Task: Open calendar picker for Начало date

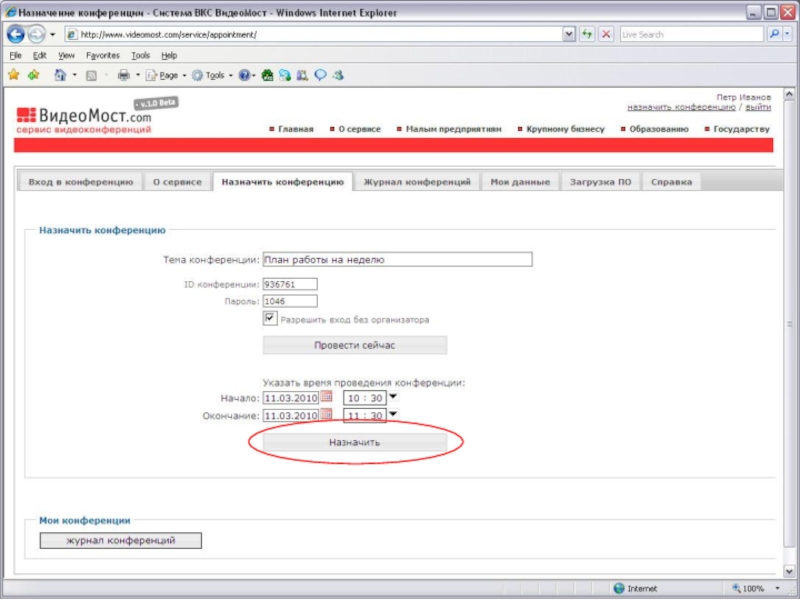Action: coord(326,397)
